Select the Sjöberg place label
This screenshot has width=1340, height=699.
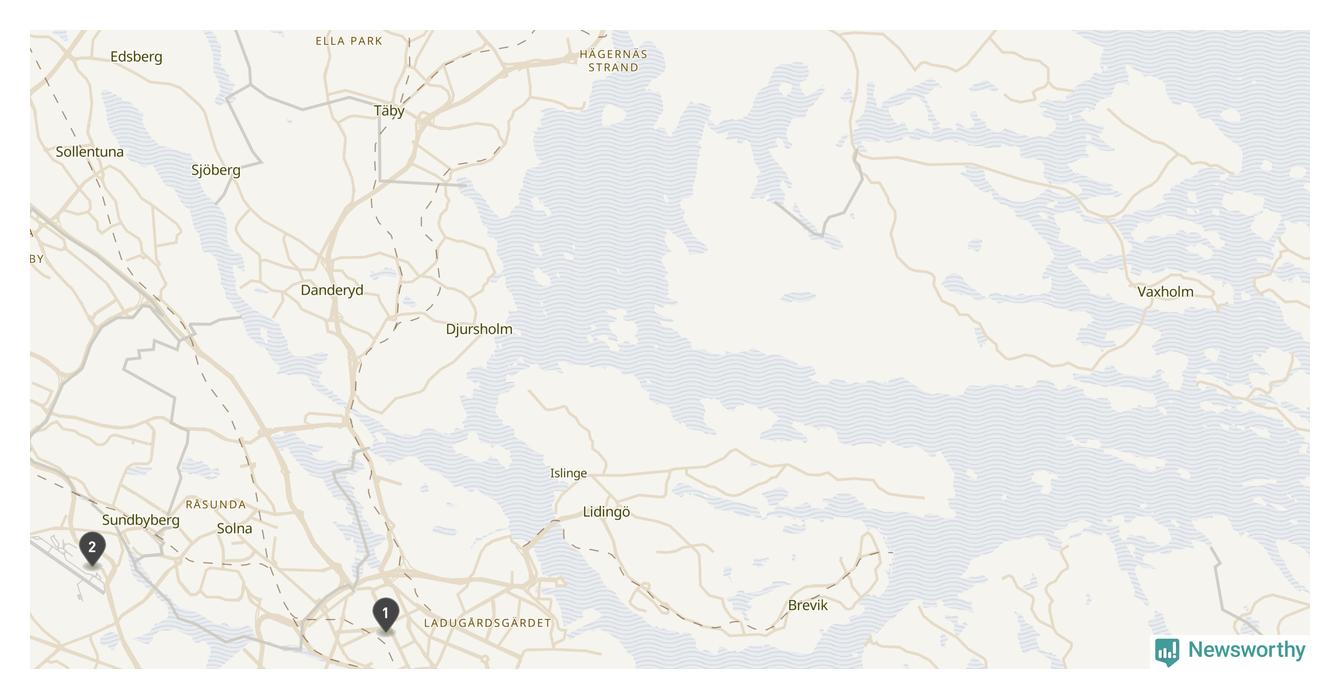pos(216,170)
